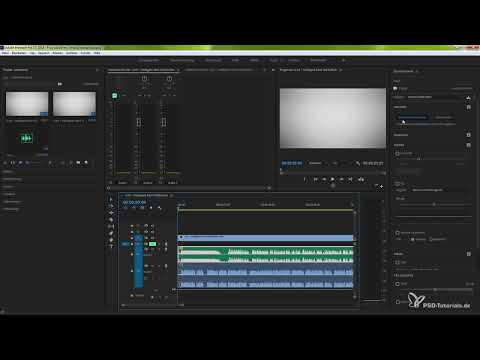Step forward one frame in Program monitor
The width and height of the screenshot is (480, 360).
tap(341, 179)
